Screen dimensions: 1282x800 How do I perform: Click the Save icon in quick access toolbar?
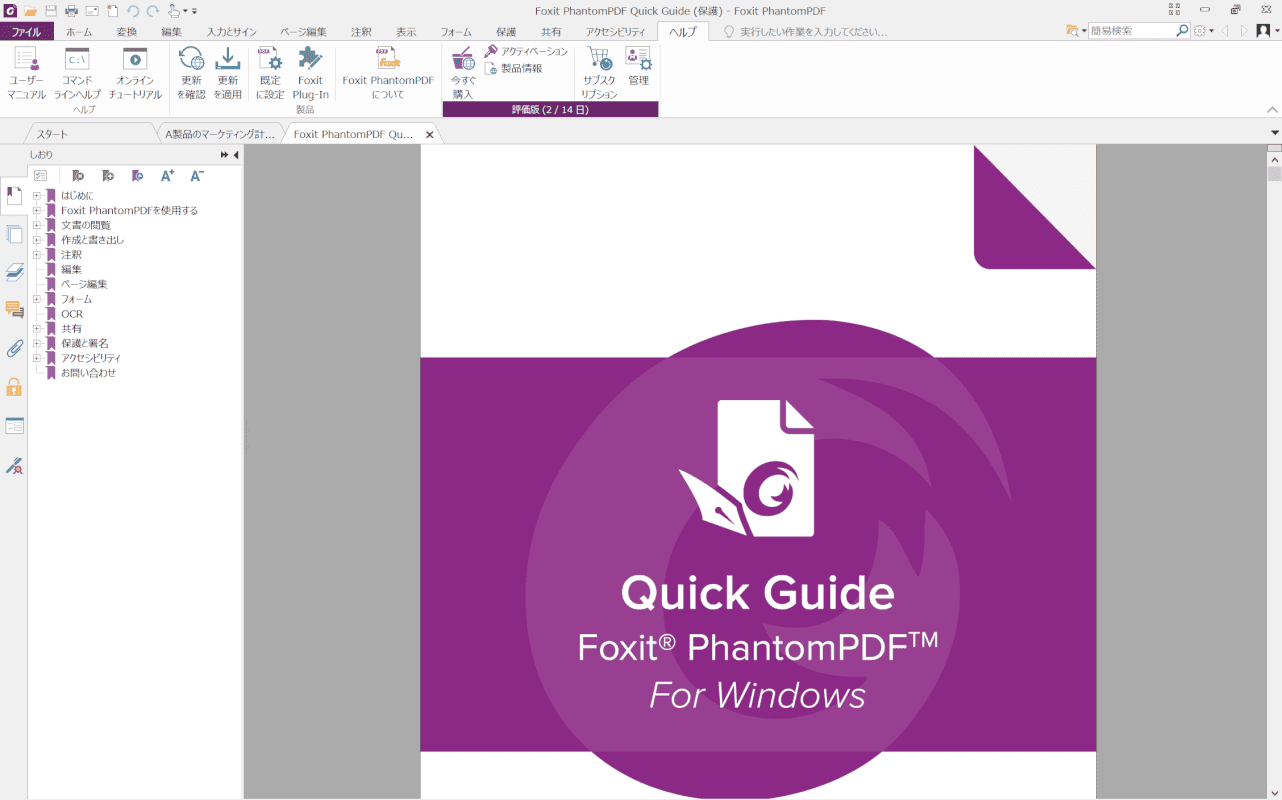(x=50, y=11)
